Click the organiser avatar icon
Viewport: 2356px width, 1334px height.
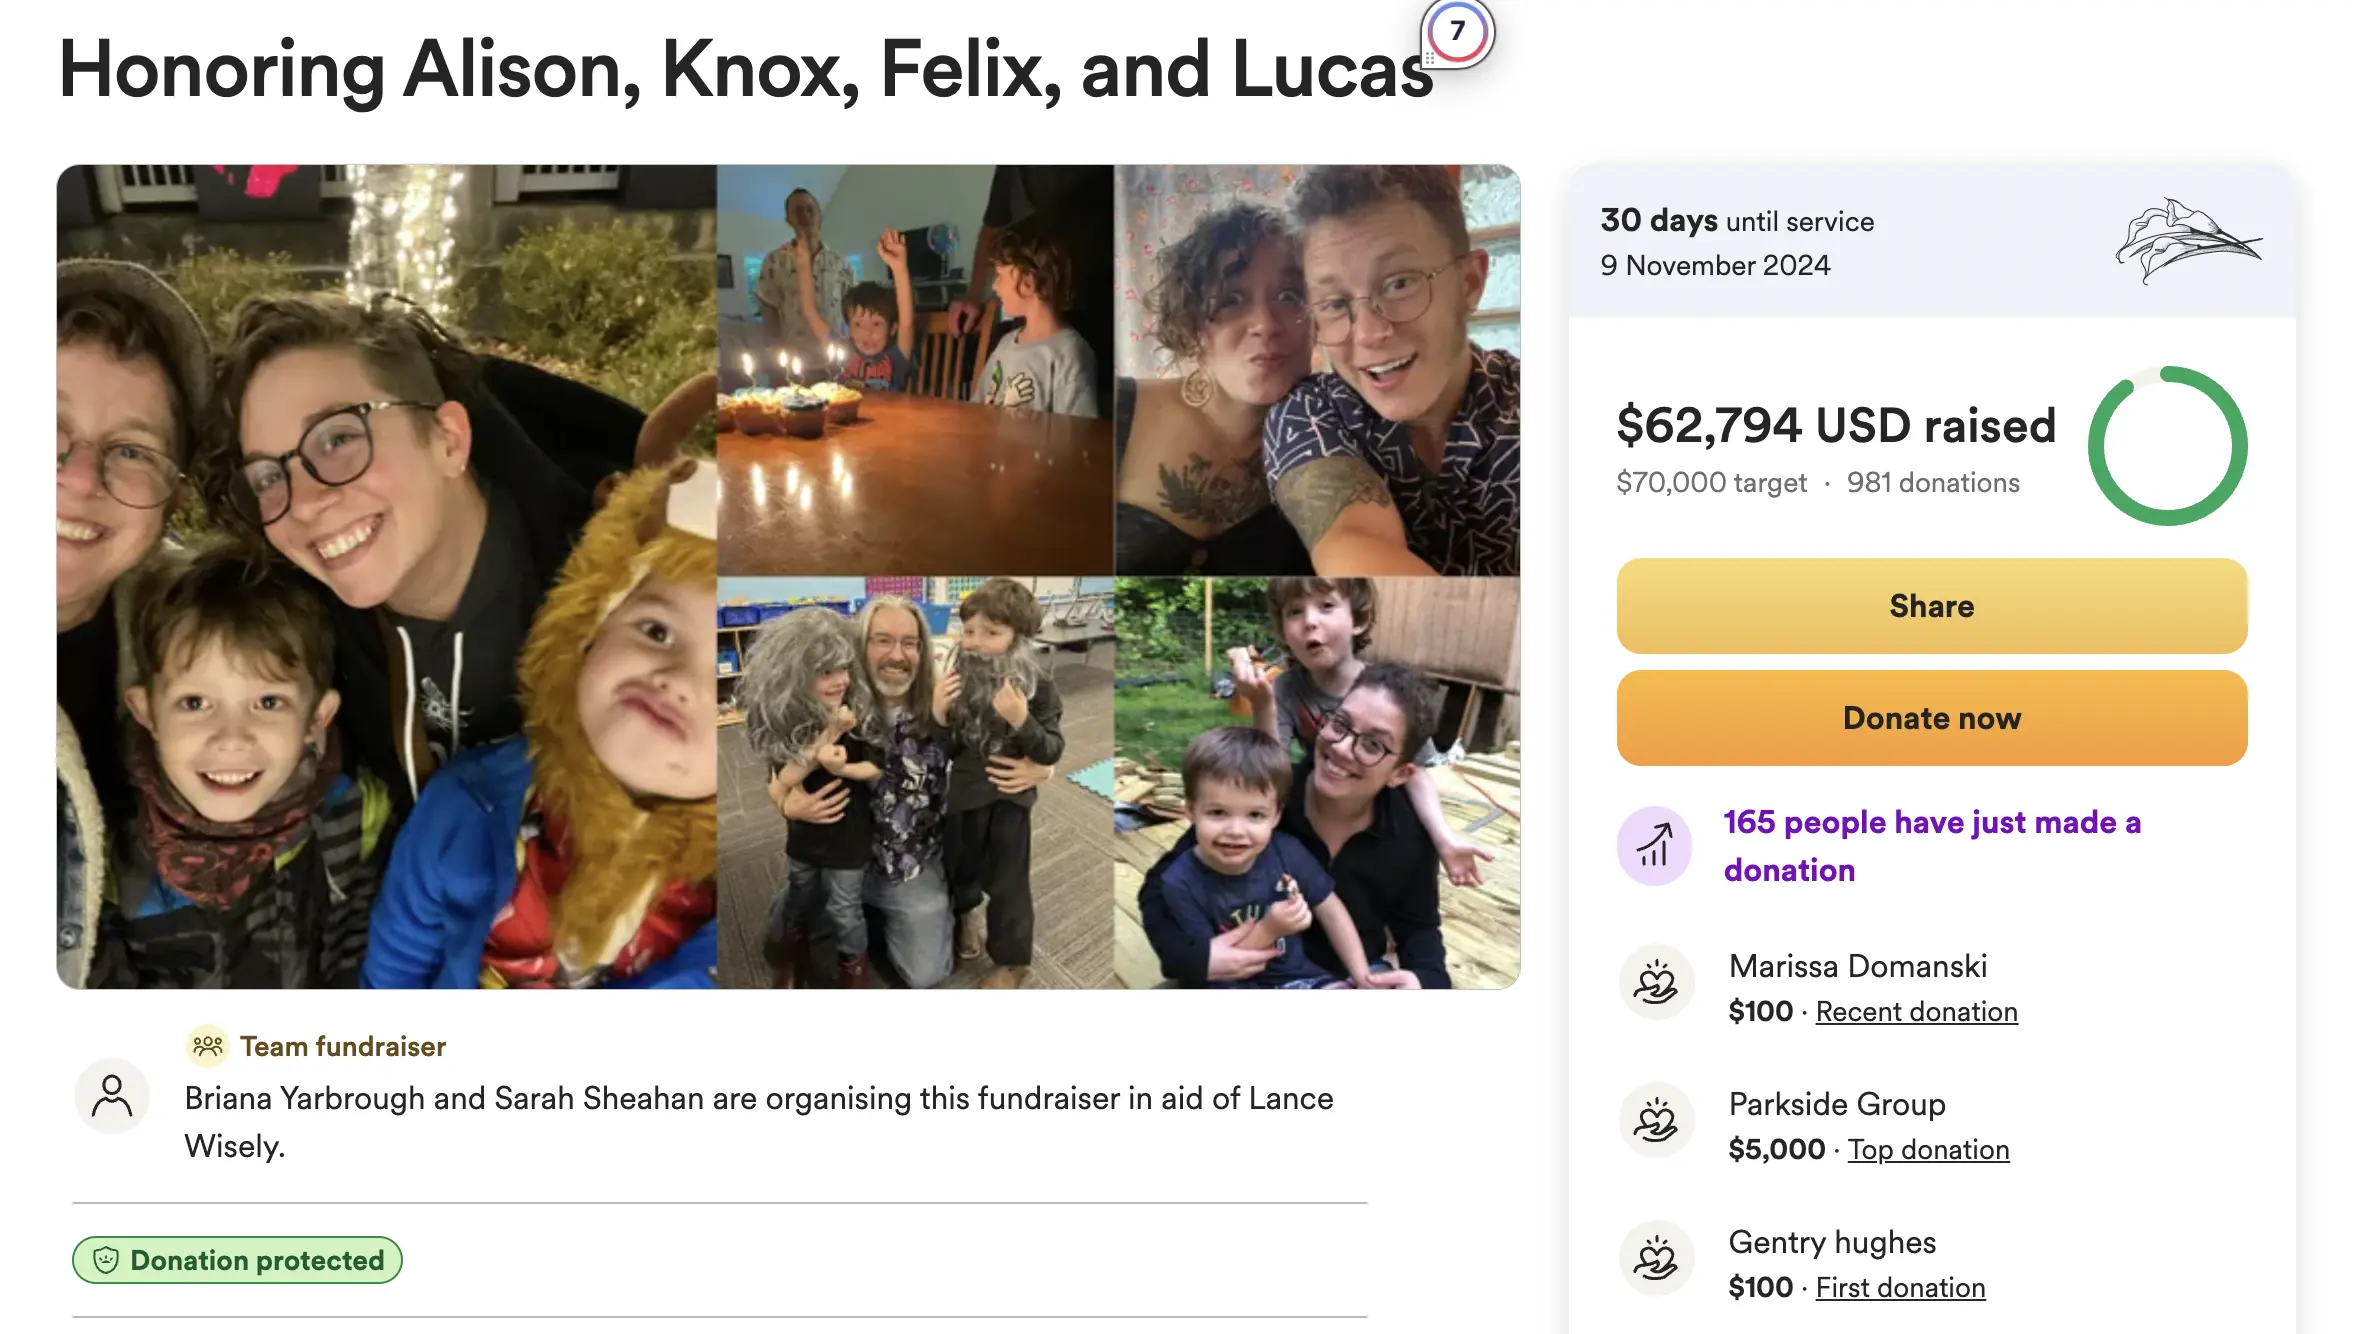click(112, 1096)
